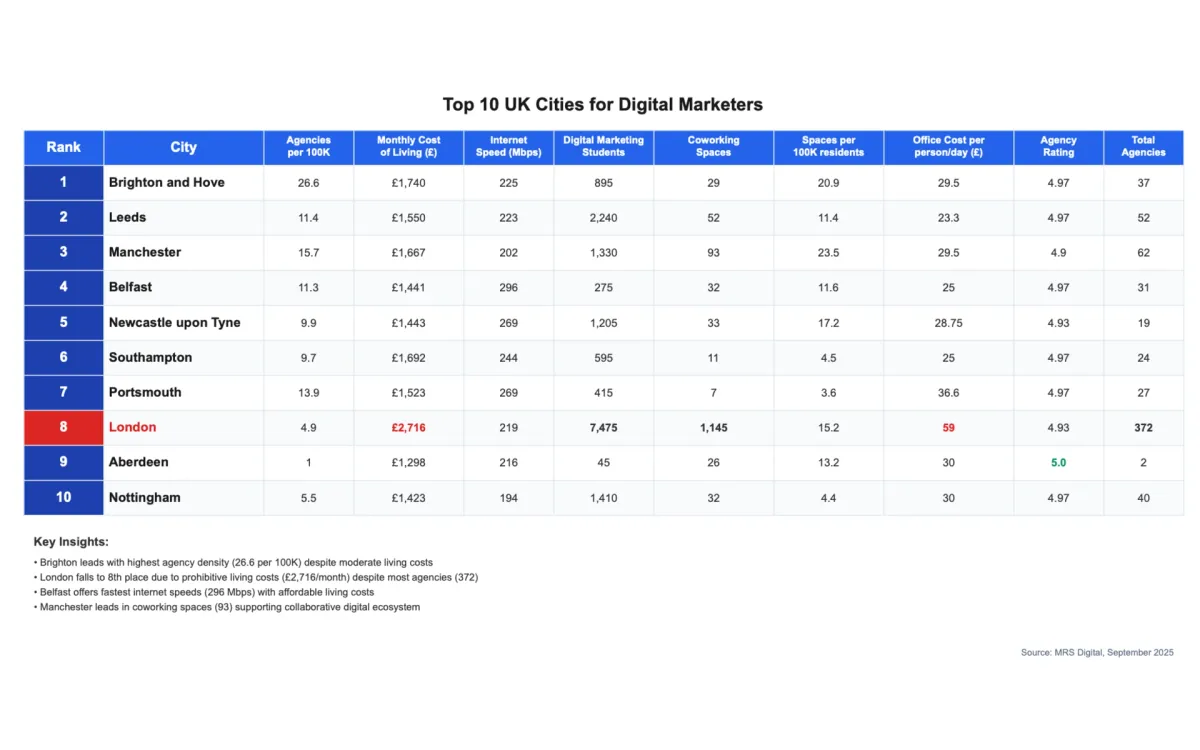Image resolution: width=1200 pixels, height=750 pixels.
Task: Click the Top 10 UK Cities title
Action: tap(602, 104)
